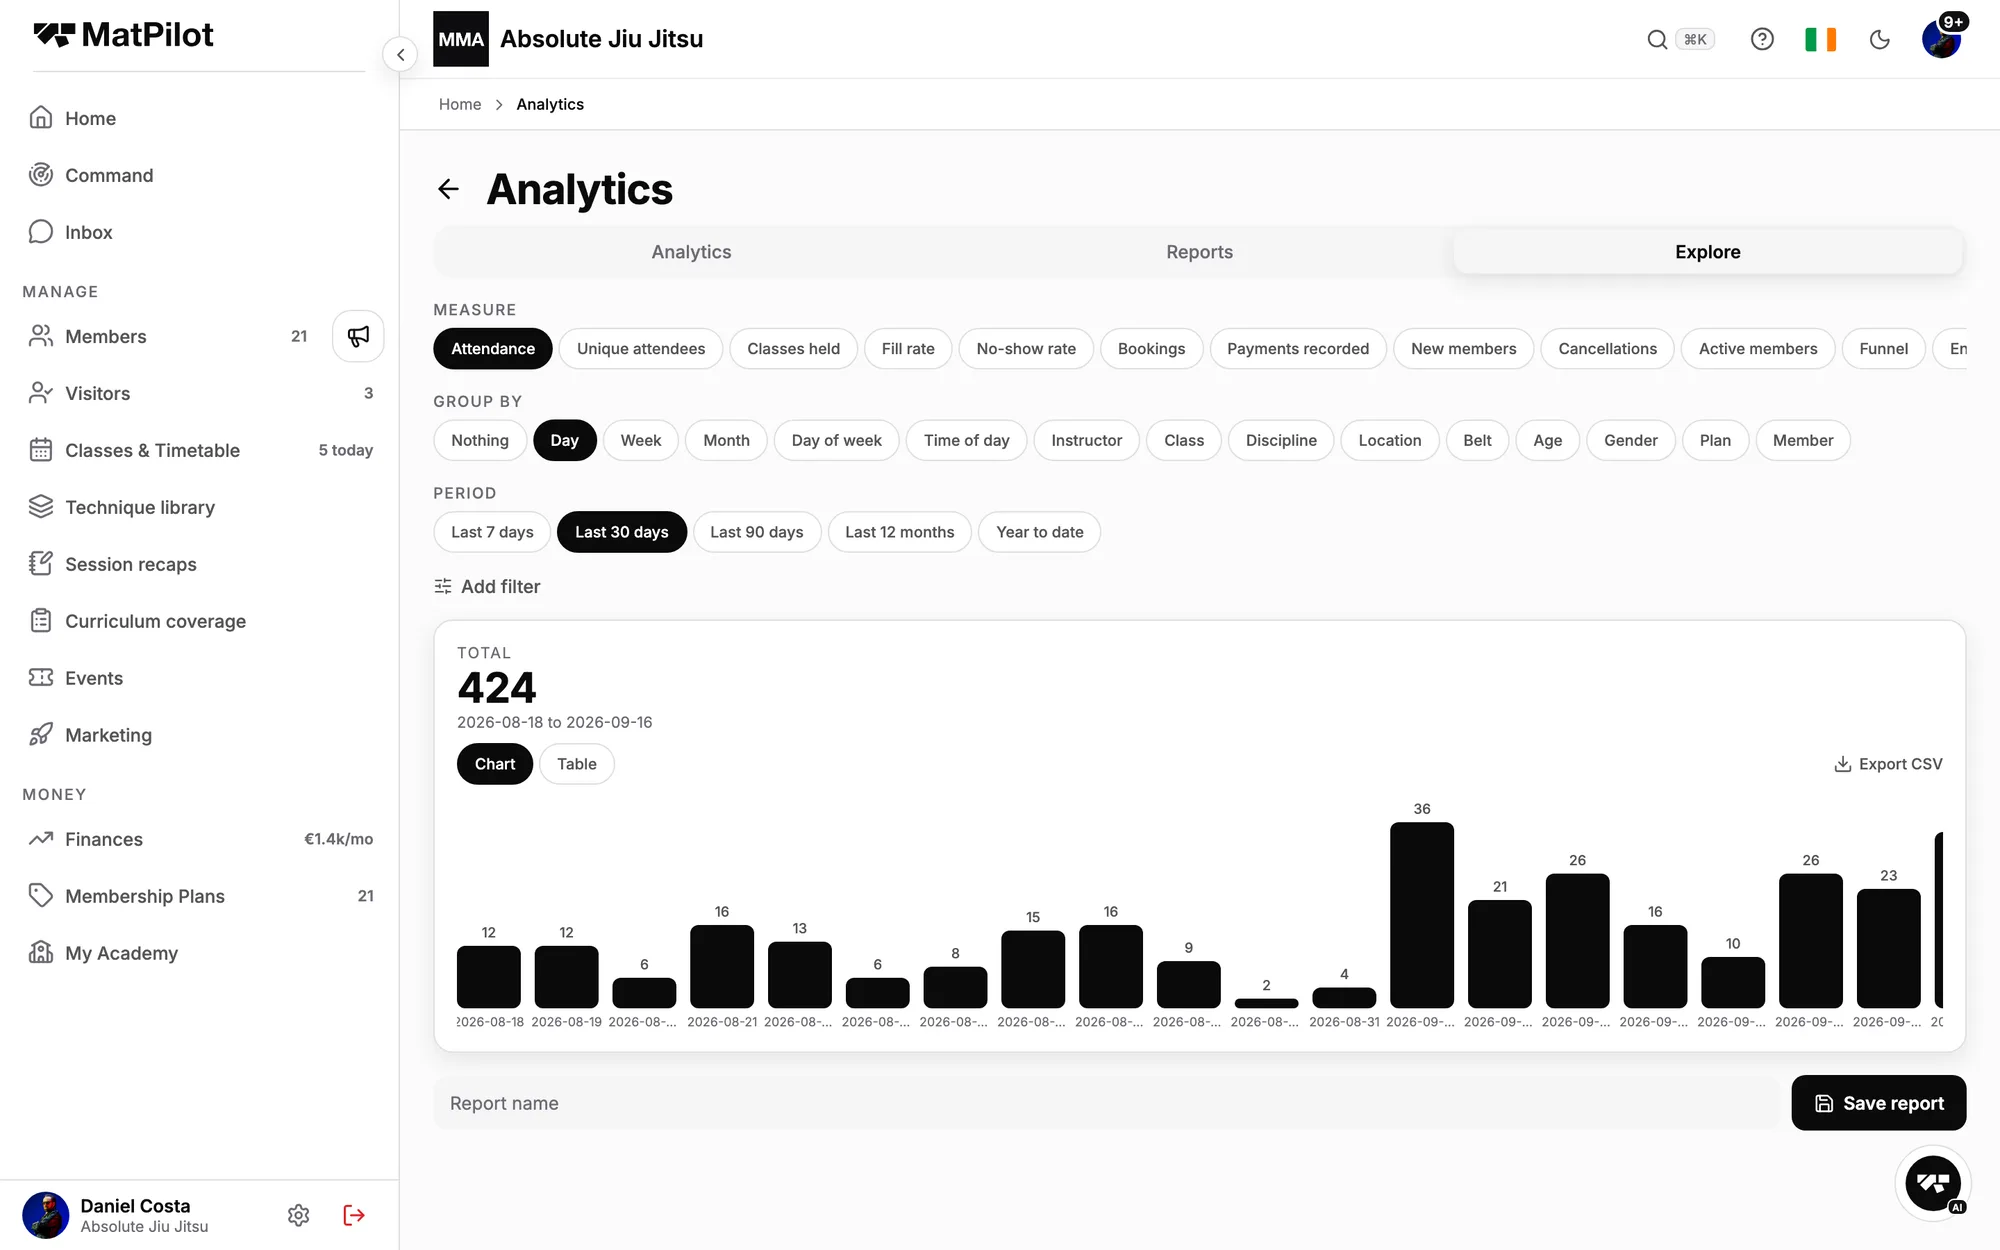Open Inbox in the sidebar

tap(200, 232)
